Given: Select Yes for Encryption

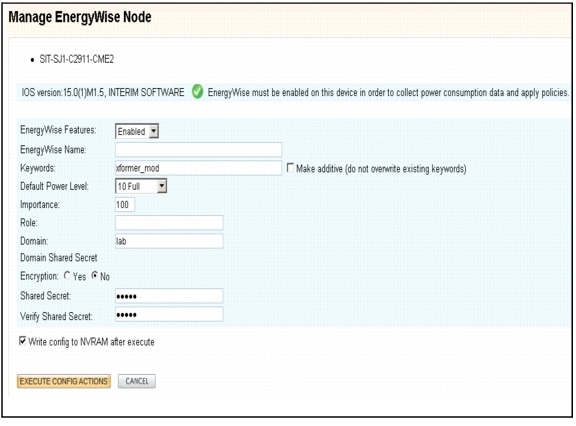Looking at the screenshot, I should (67, 275).
